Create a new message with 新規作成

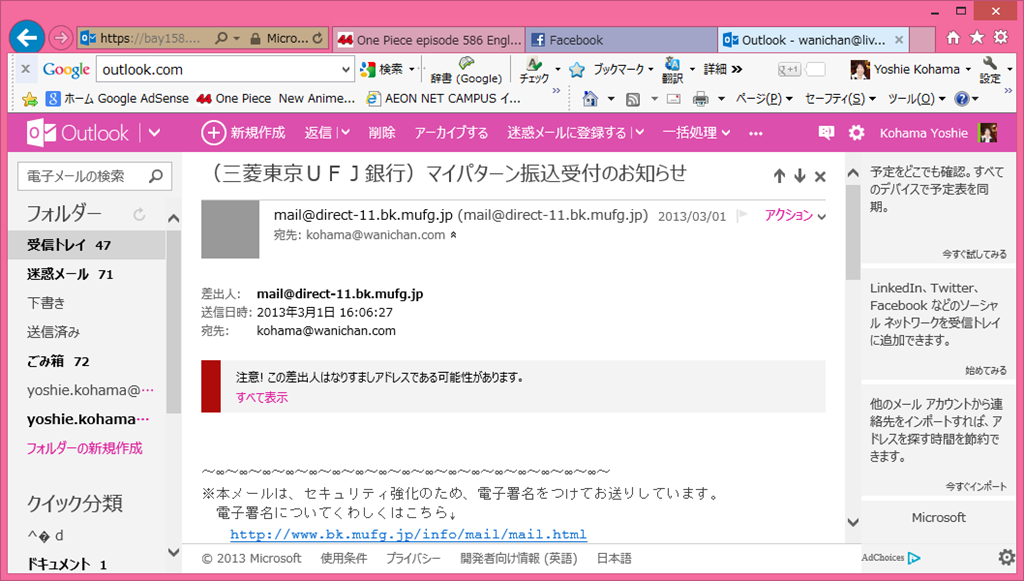244,133
